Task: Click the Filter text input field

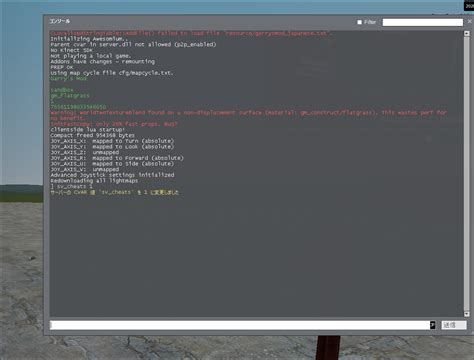Action: 423,22
